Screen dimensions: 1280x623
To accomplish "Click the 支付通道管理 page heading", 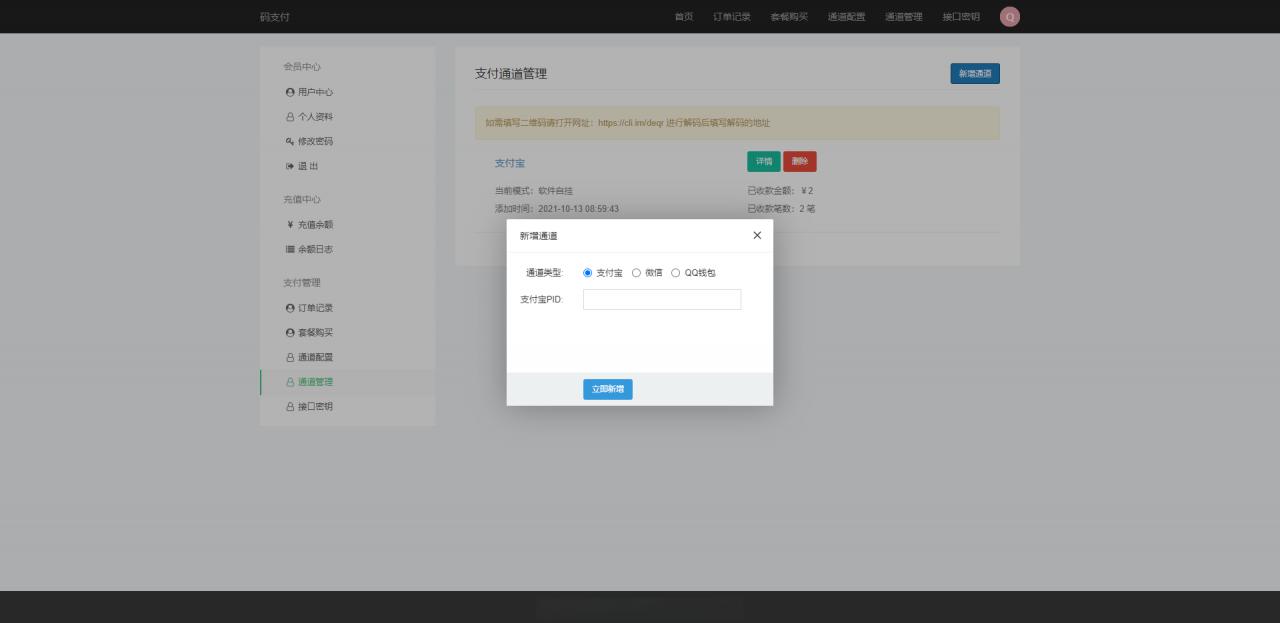I will point(511,74).
